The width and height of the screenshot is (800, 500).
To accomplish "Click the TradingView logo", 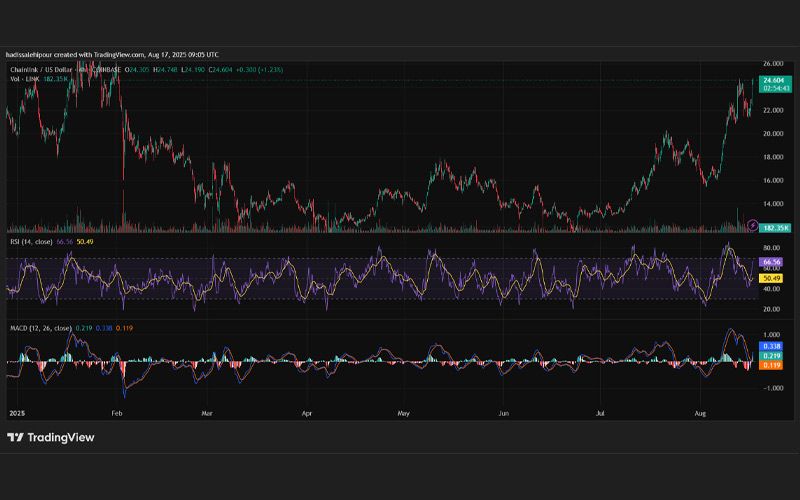I will (x=51, y=437).
